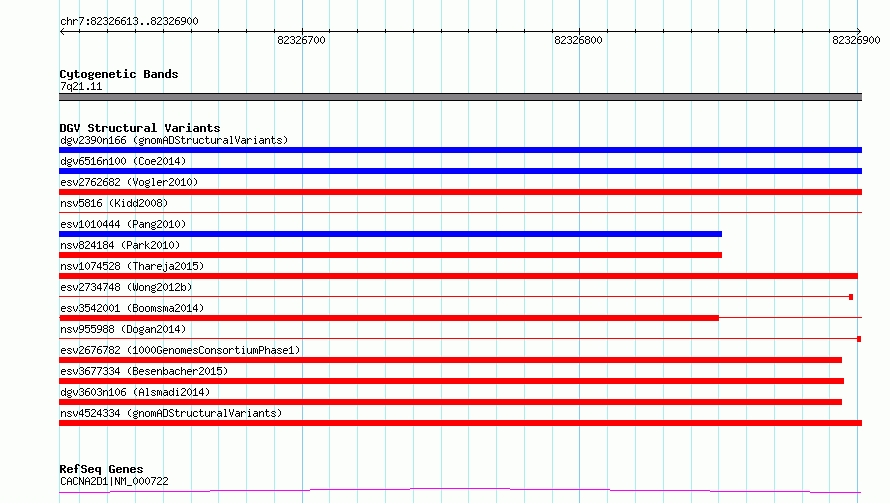Click the red bar under dgv3603n106
The image size is (890, 503).
(x=451, y=402)
